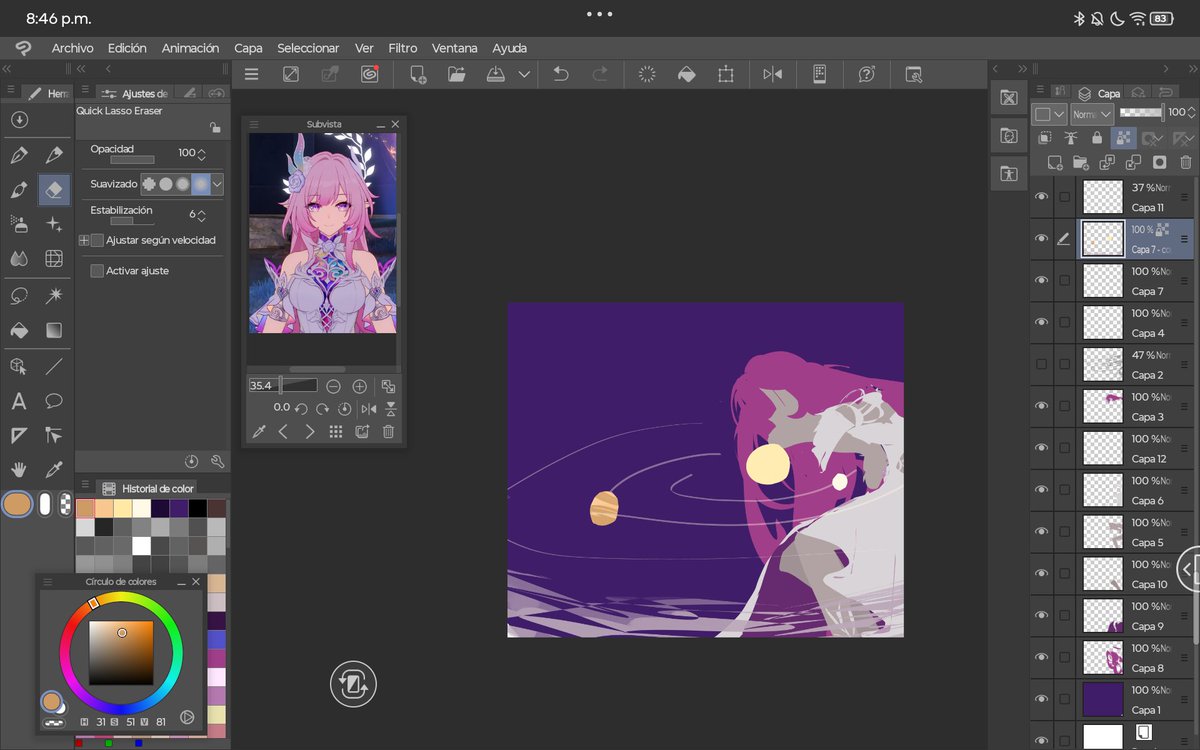Select the Fill bucket tool

[18, 330]
